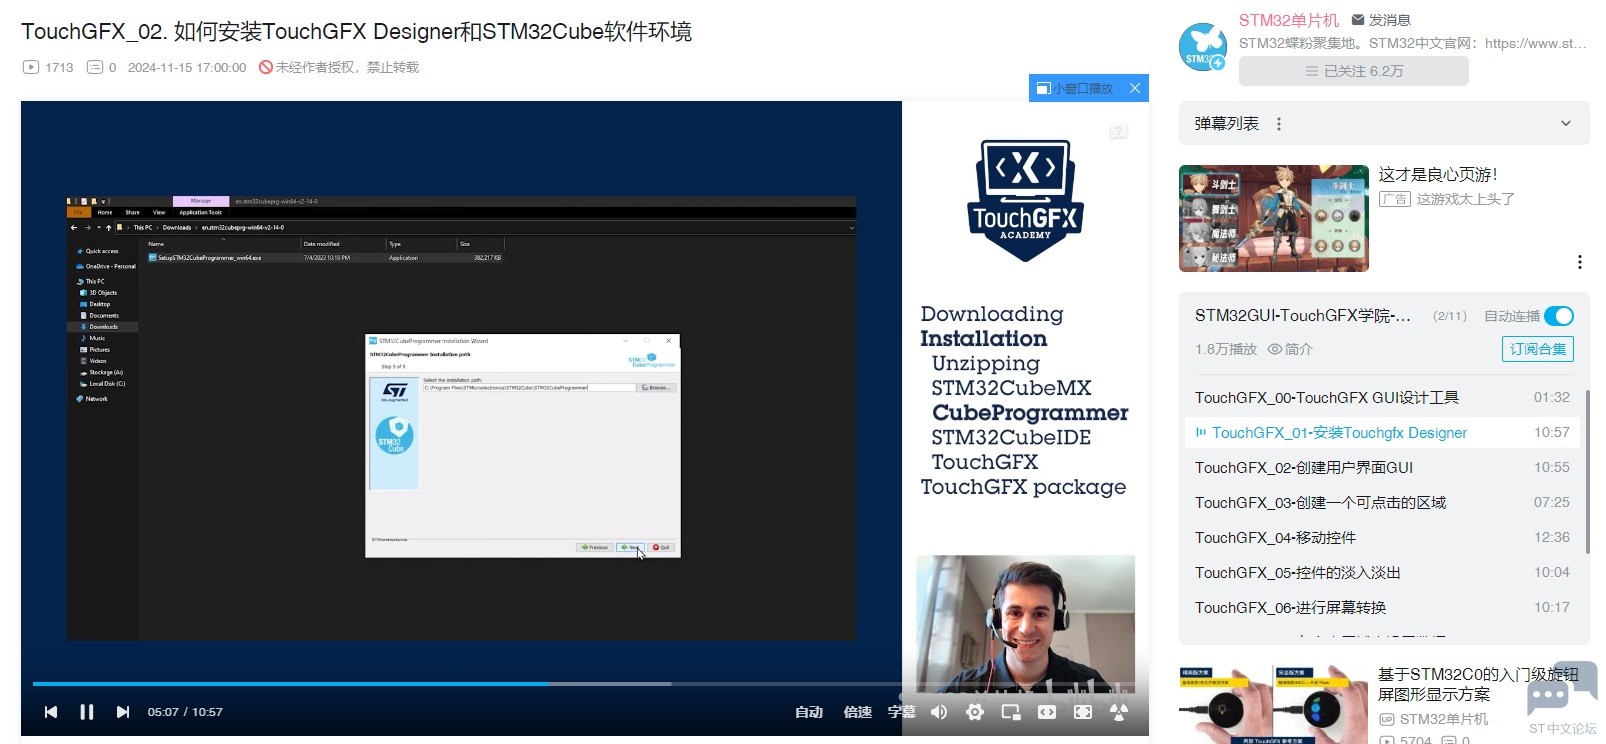Click the Name column header in File Explorer

(157, 244)
